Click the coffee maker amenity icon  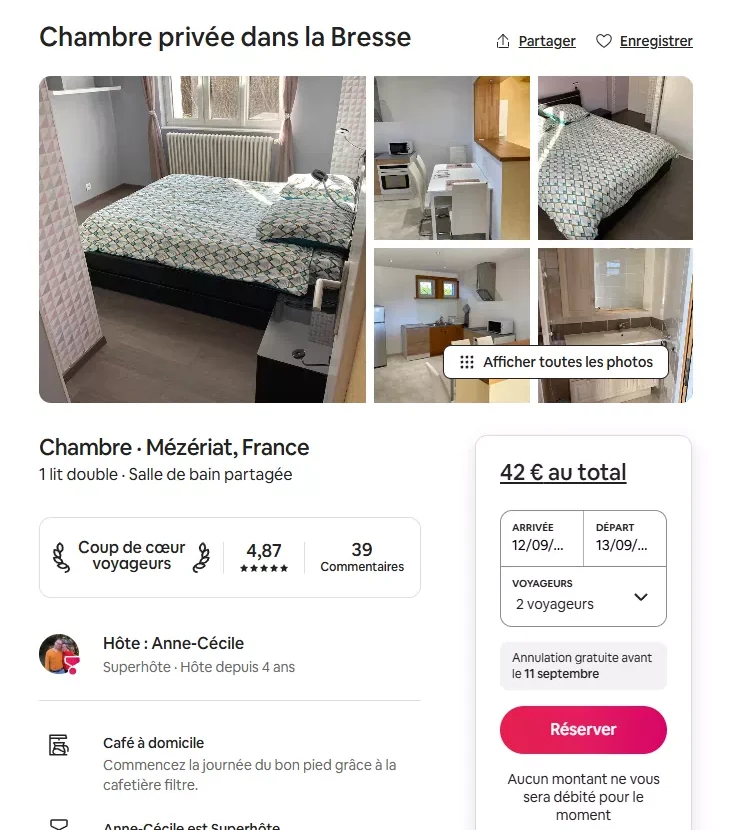[x=59, y=744]
